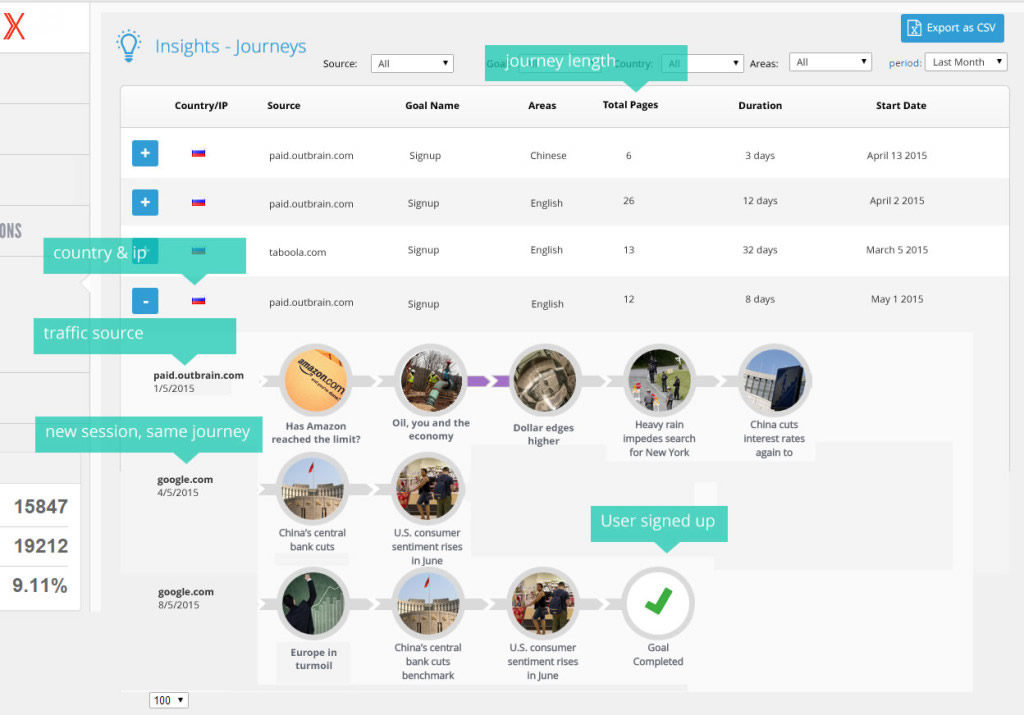
Task: Collapse the expanded May 1 2015 journey
Action: point(145,300)
